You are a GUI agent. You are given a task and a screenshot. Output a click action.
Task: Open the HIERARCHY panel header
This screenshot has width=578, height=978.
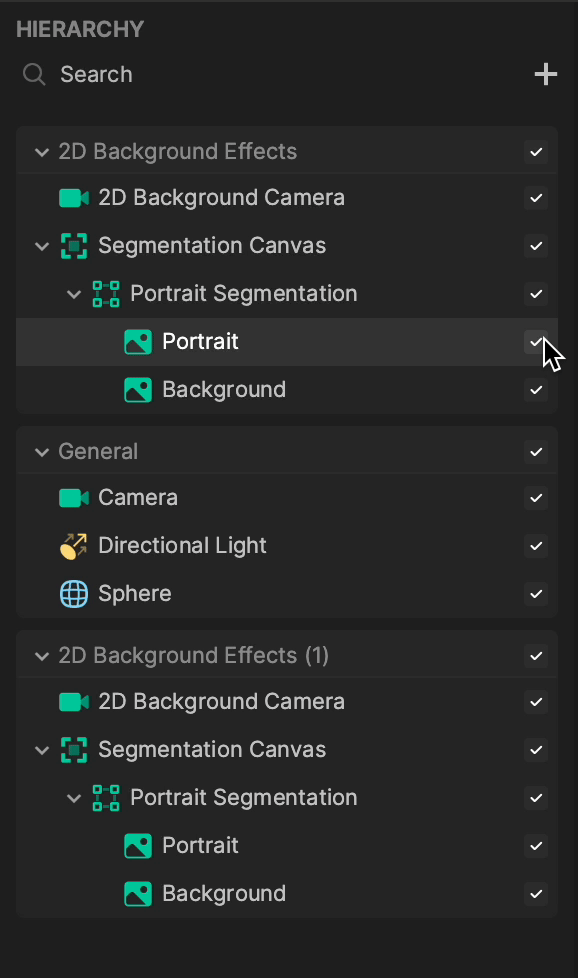(80, 29)
